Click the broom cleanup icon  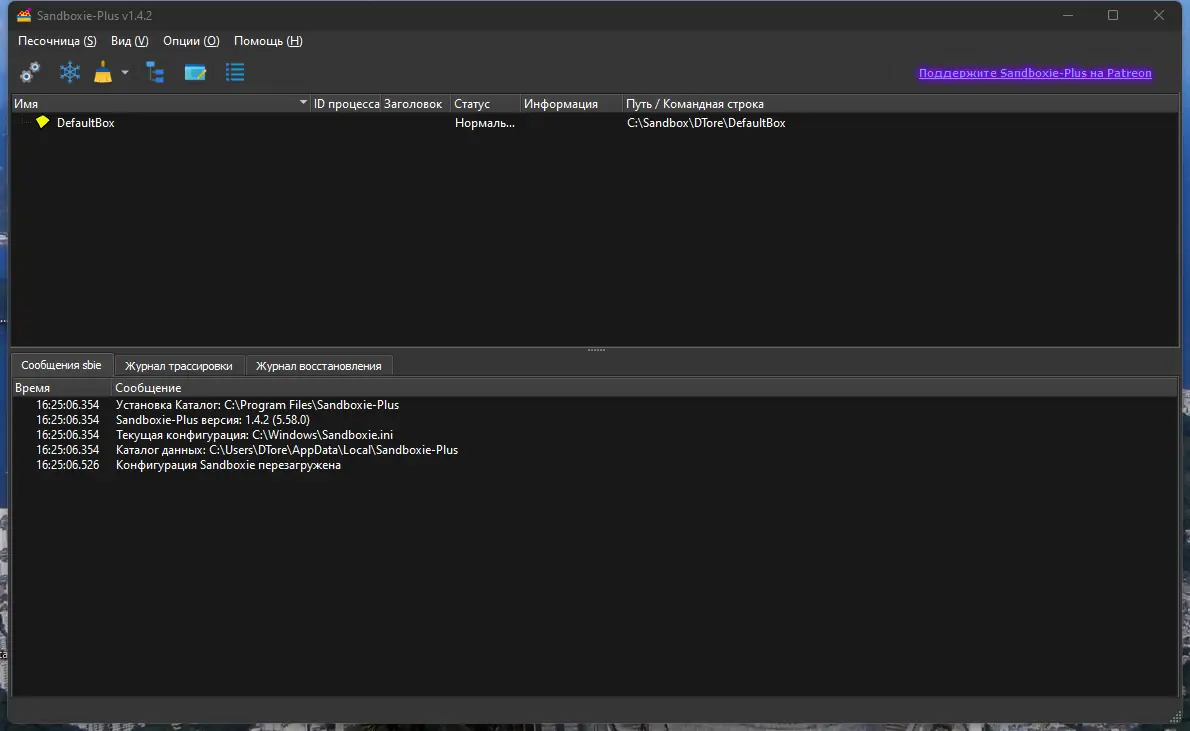(102, 72)
